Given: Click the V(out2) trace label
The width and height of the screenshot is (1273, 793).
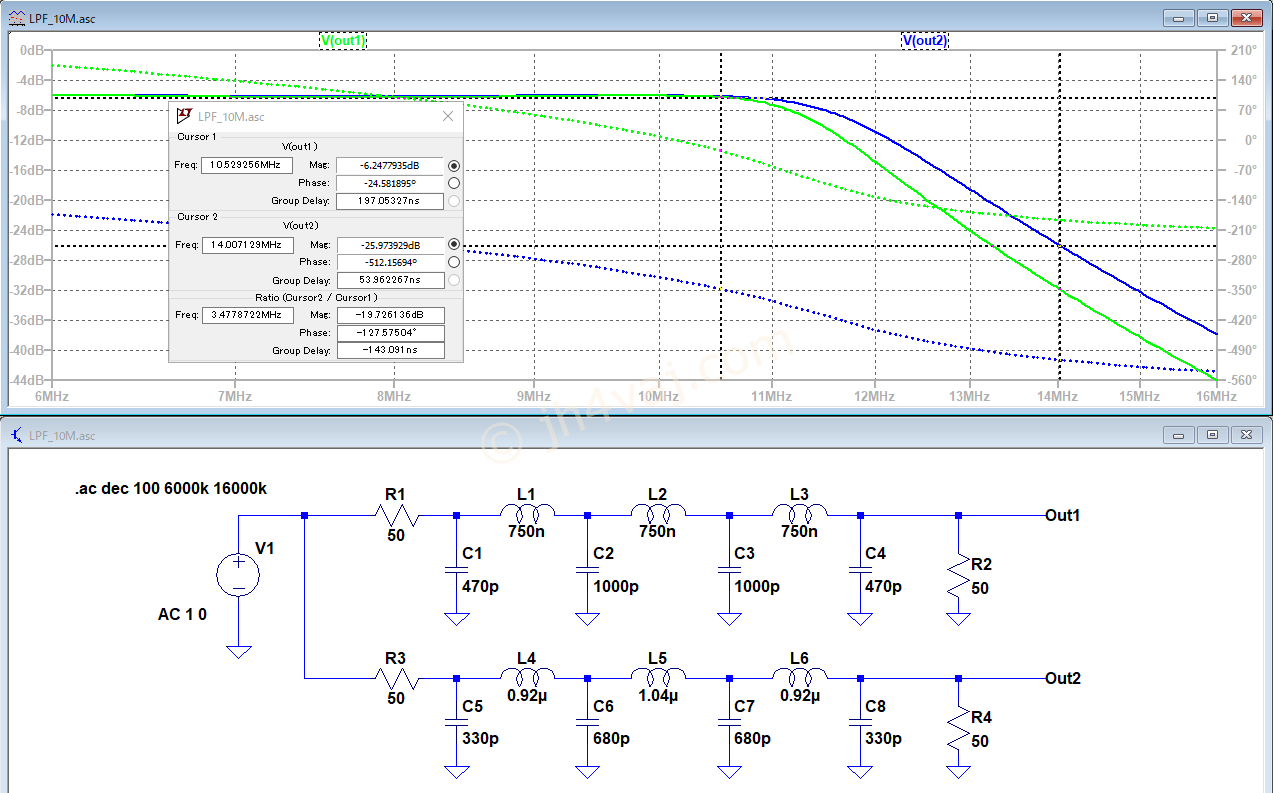Looking at the screenshot, I should click(x=925, y=41).
